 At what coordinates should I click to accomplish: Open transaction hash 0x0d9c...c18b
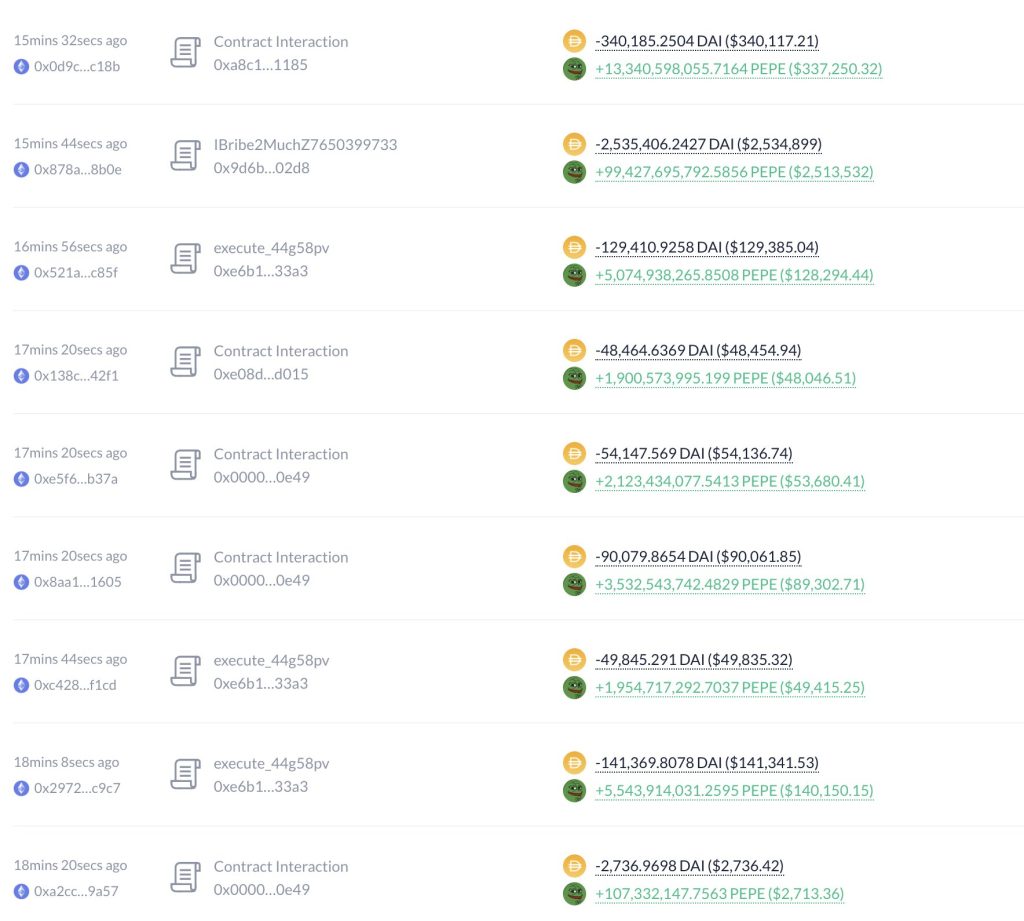[77, 66]
